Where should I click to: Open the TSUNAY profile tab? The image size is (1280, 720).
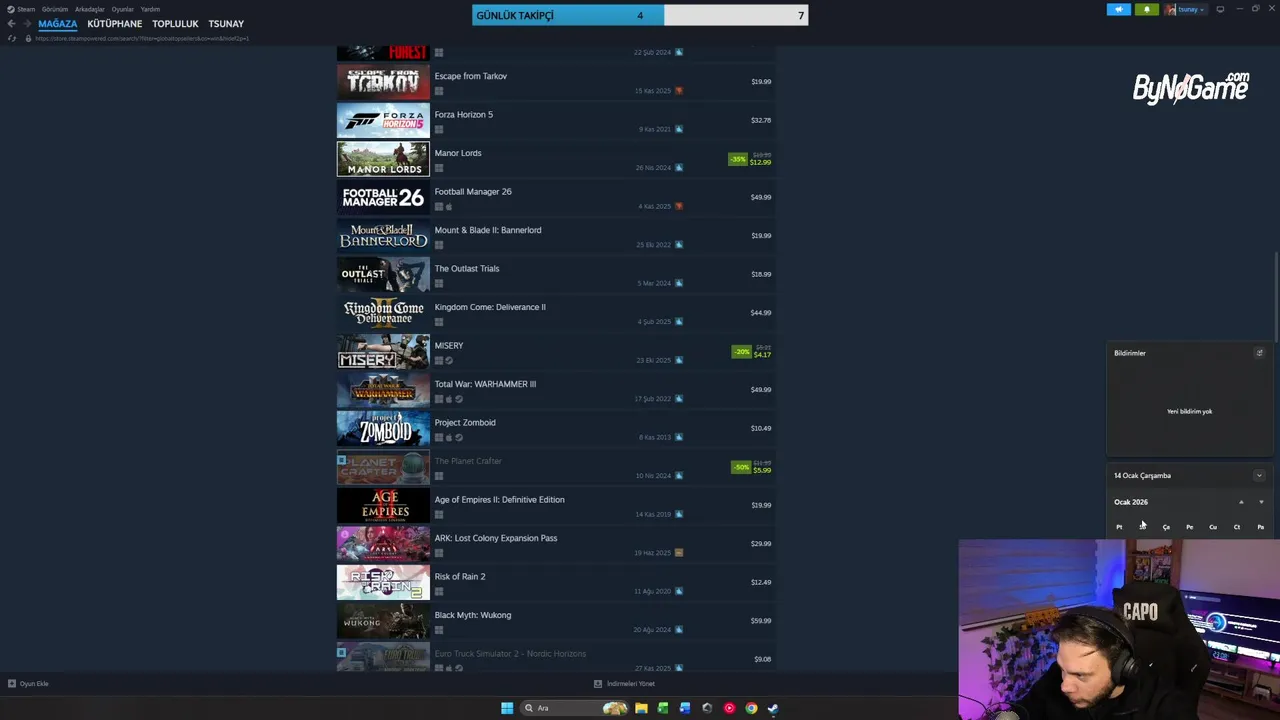[x=226, y=24]
